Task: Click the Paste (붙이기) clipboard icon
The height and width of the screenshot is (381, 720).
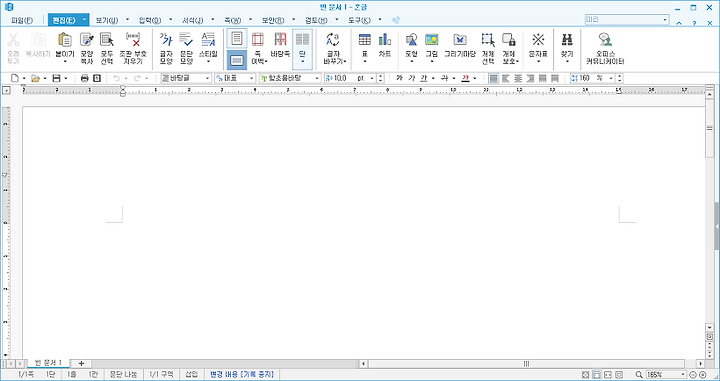Action: [x=65, y=40]
